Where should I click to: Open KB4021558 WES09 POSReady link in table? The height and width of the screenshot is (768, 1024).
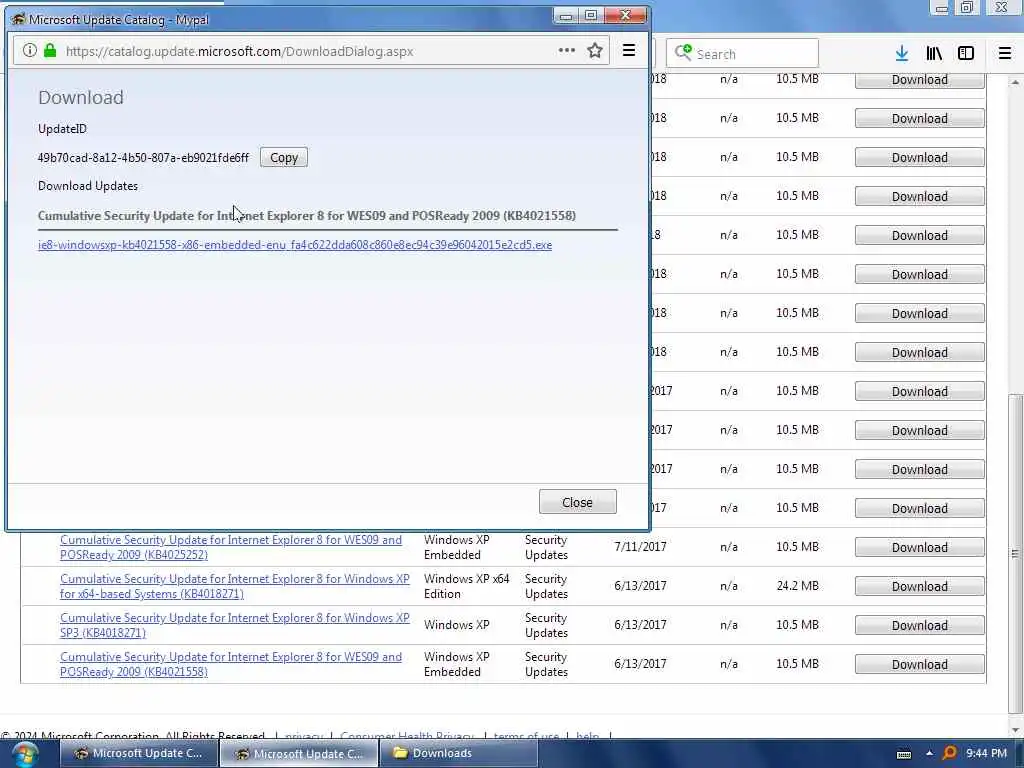(x=231, y=664)
